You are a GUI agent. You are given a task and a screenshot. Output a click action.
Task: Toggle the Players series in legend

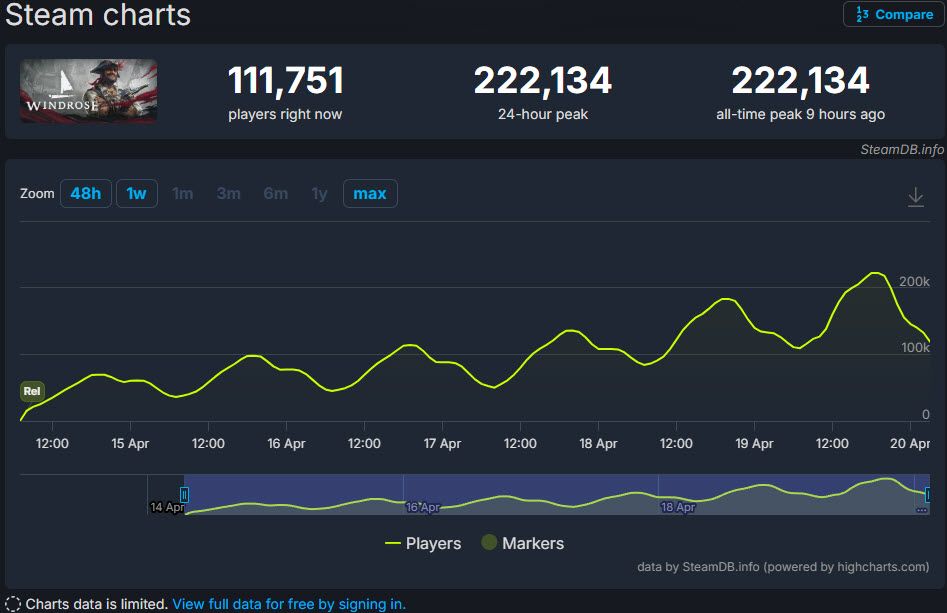423,543
